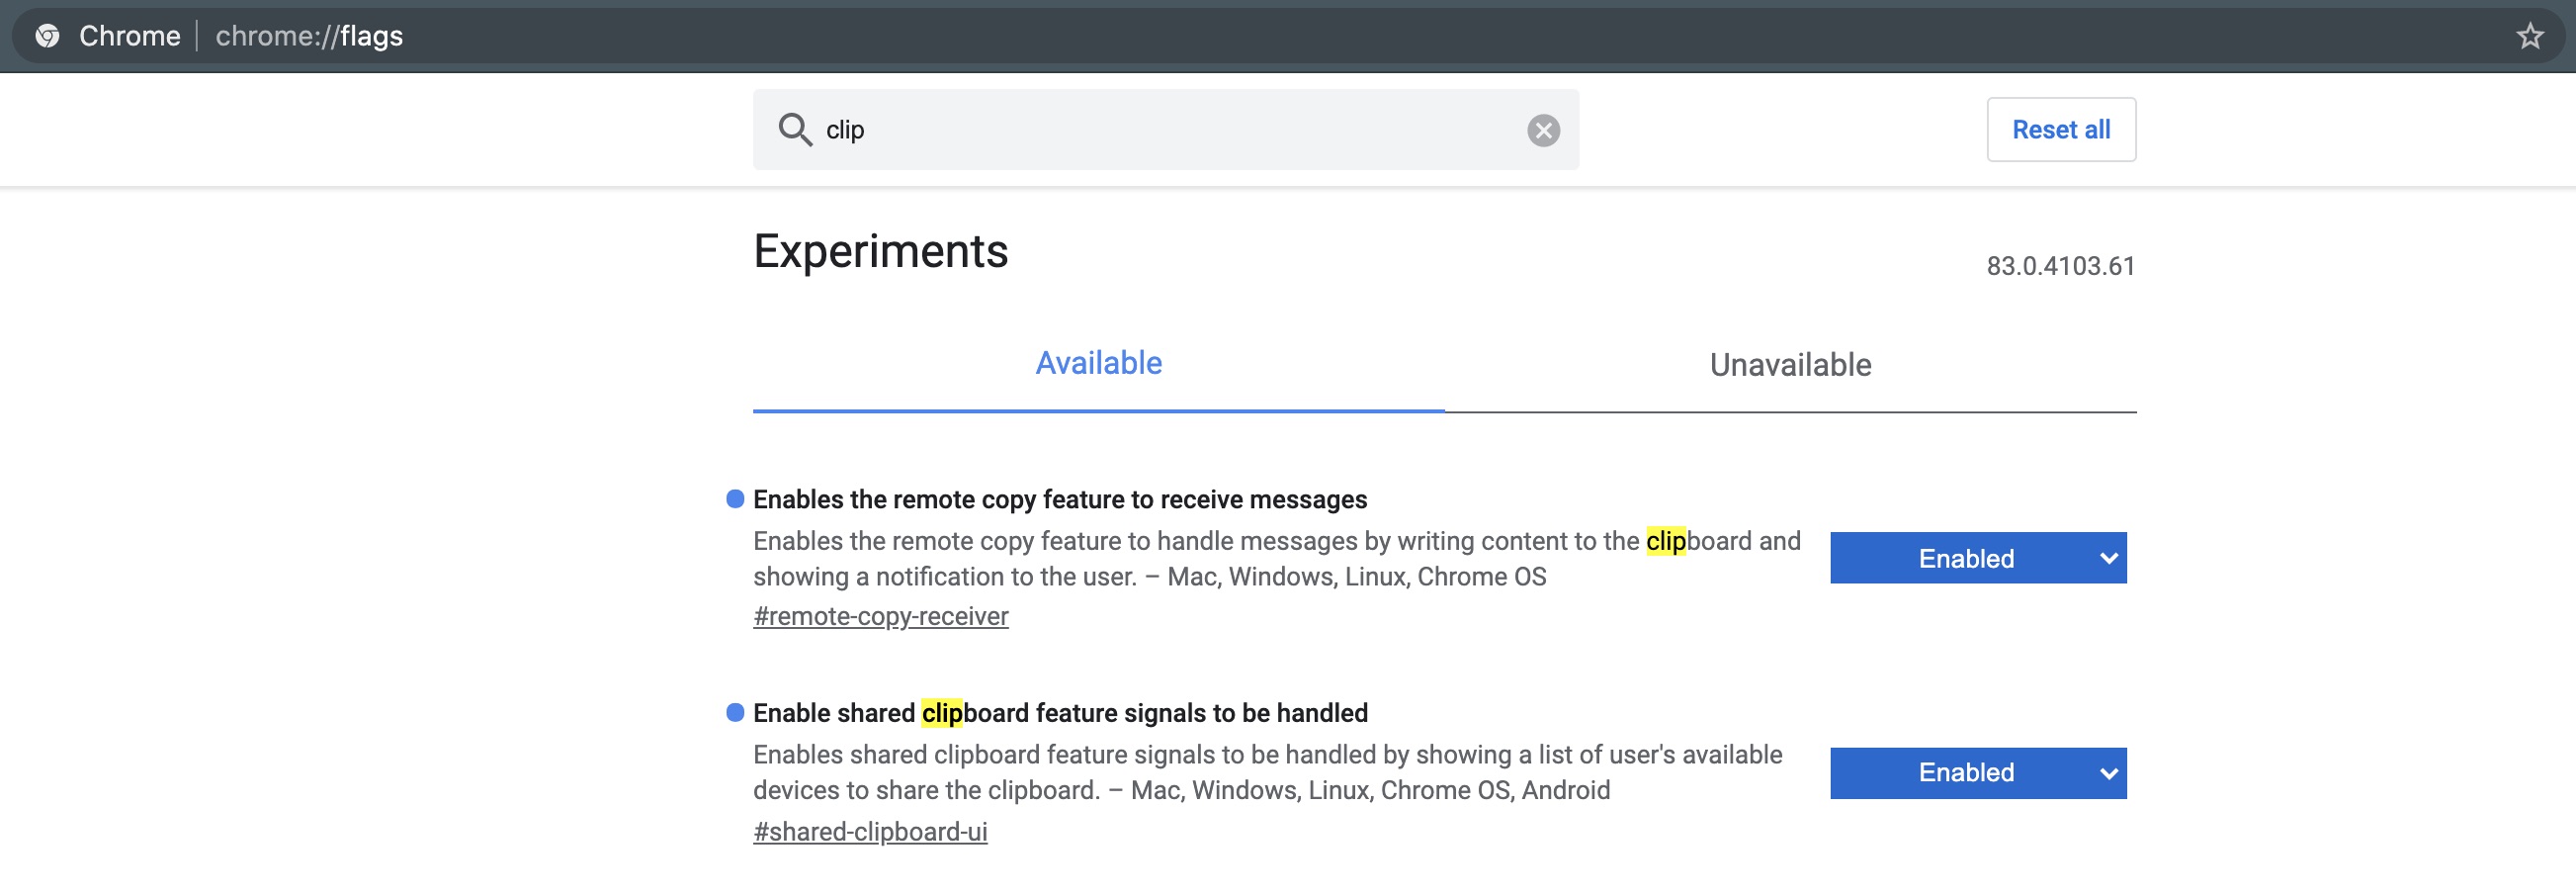Click the magnifier icon in the search box
2576x896 pixels.
[x=794, y=130]
